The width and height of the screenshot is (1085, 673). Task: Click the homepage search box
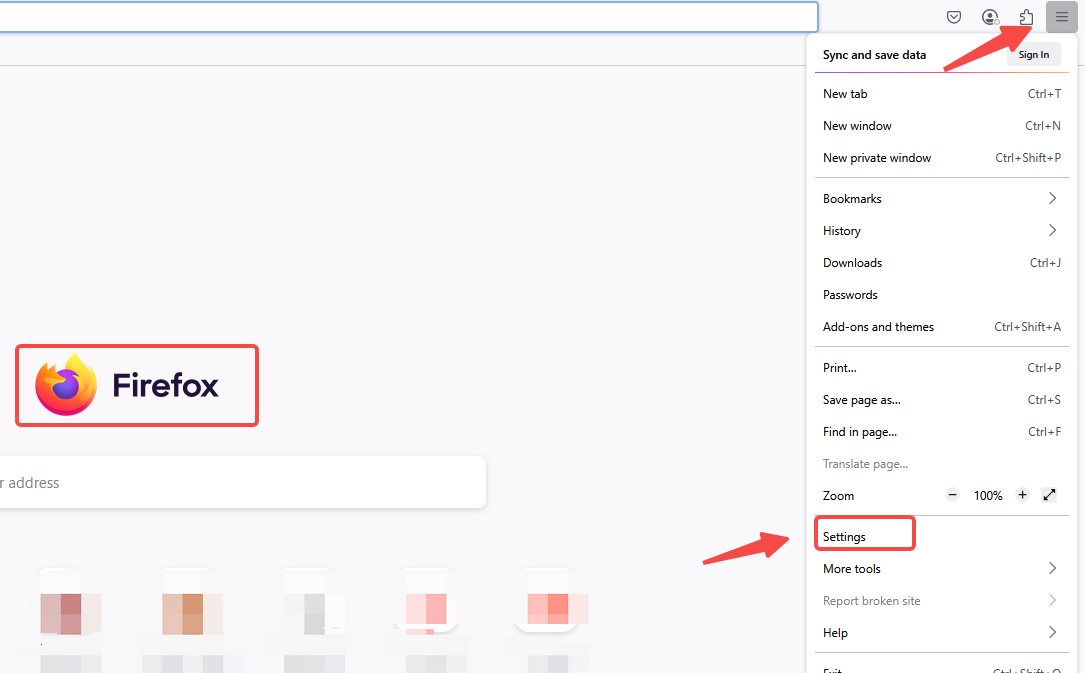click(240, 483)
